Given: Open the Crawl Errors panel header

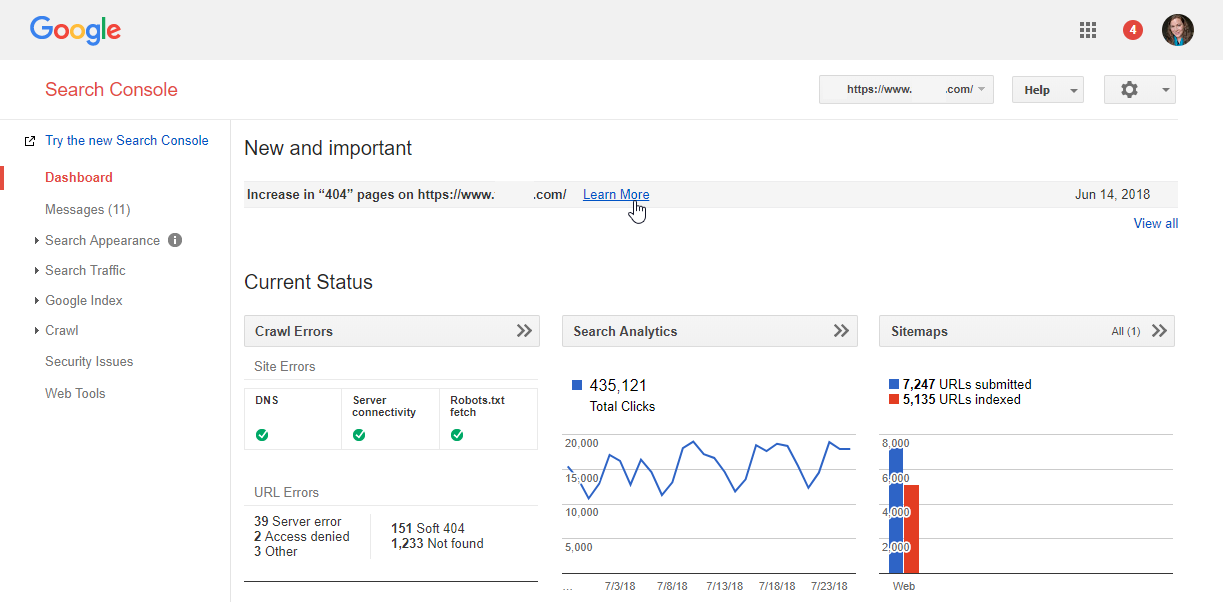Looking at the screenshot, I should (392, 331).
